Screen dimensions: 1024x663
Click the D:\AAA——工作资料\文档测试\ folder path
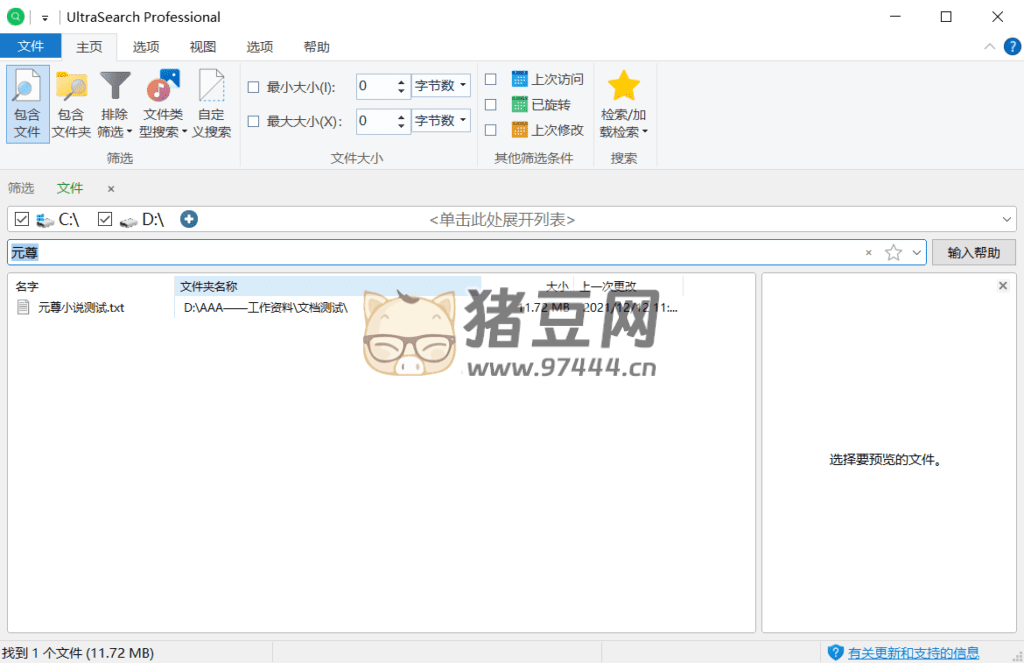[266, 308]
